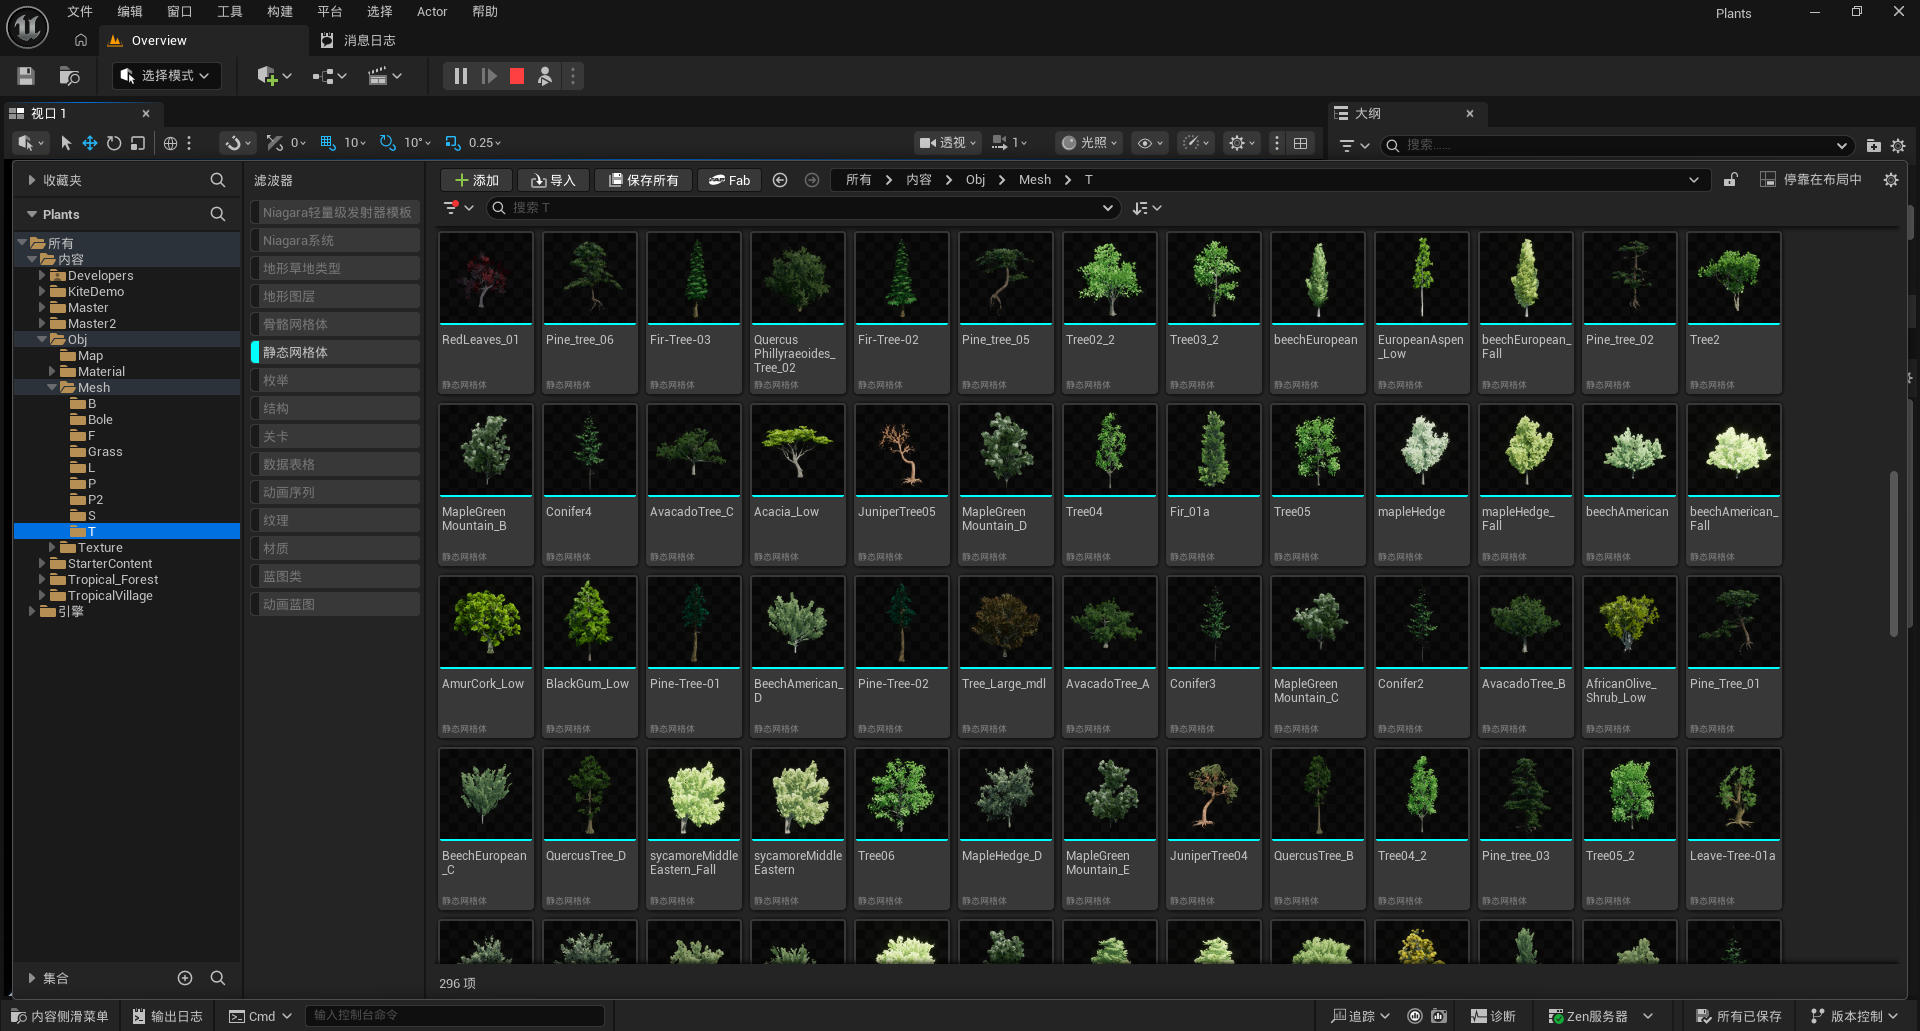Click the 保存所有 button
This screenshot has width=1920, height=1031.
click(643, 180)
